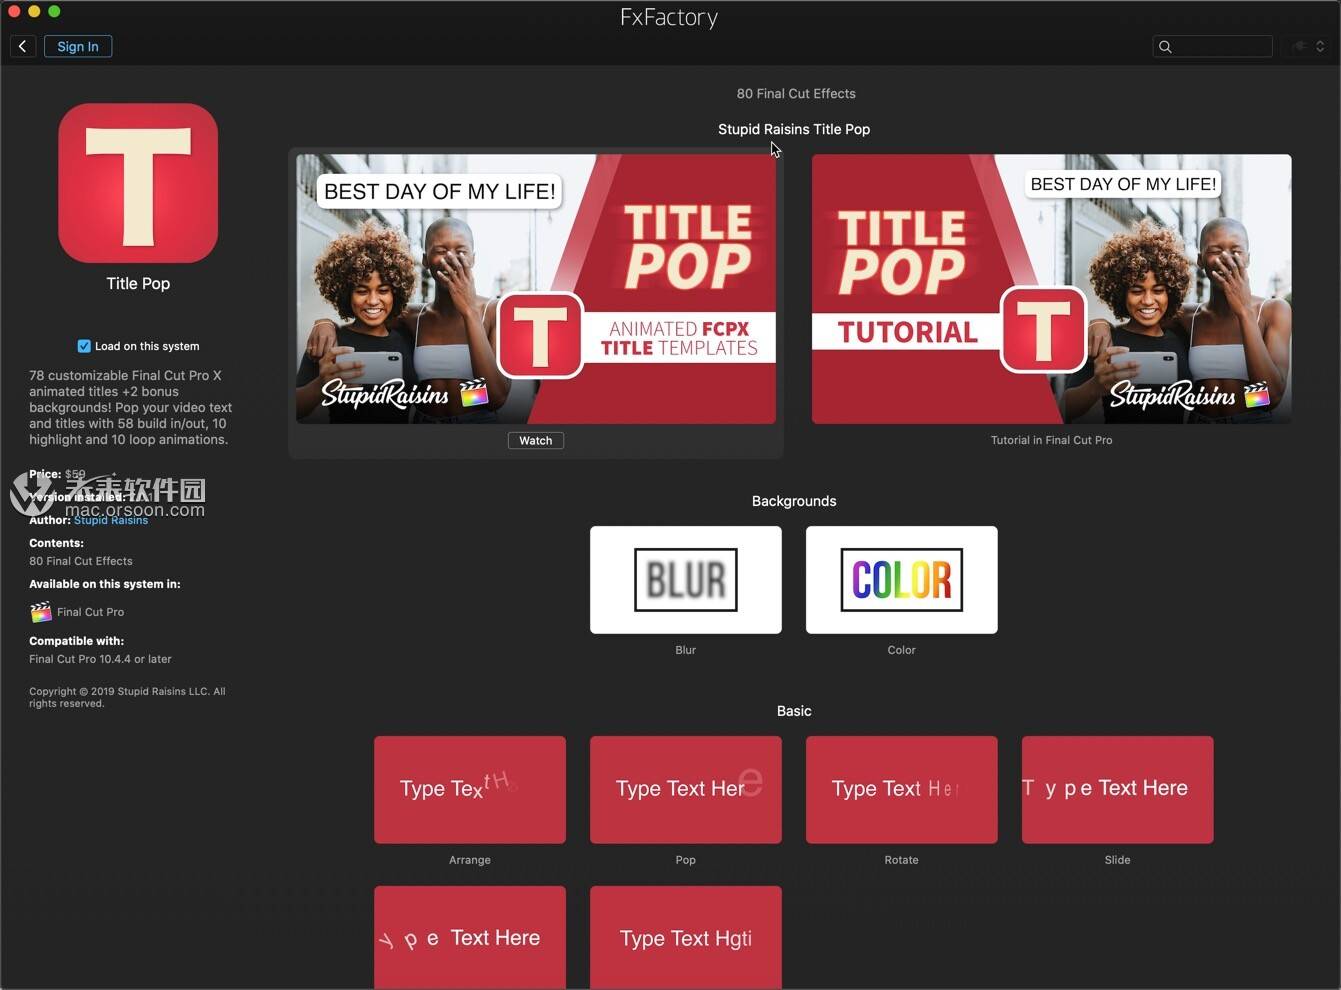Click the Watch button under promo video
1341x990 pixels.
pyautogui.click(x=536, y=441)
